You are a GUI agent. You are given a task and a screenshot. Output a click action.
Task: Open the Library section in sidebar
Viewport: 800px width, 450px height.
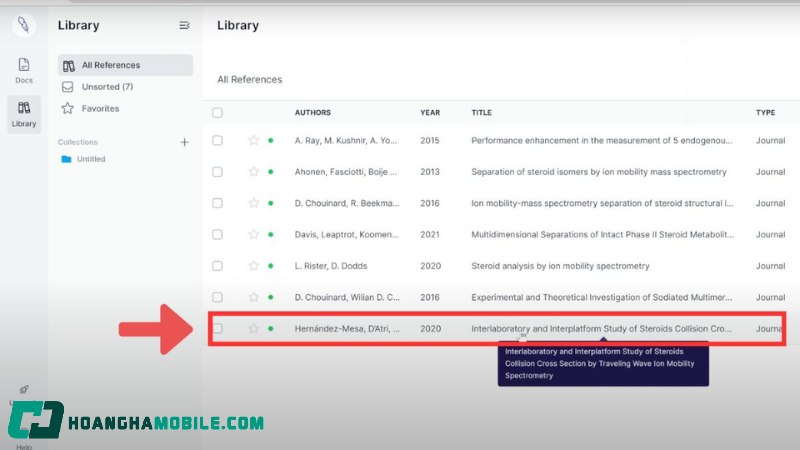24,113
